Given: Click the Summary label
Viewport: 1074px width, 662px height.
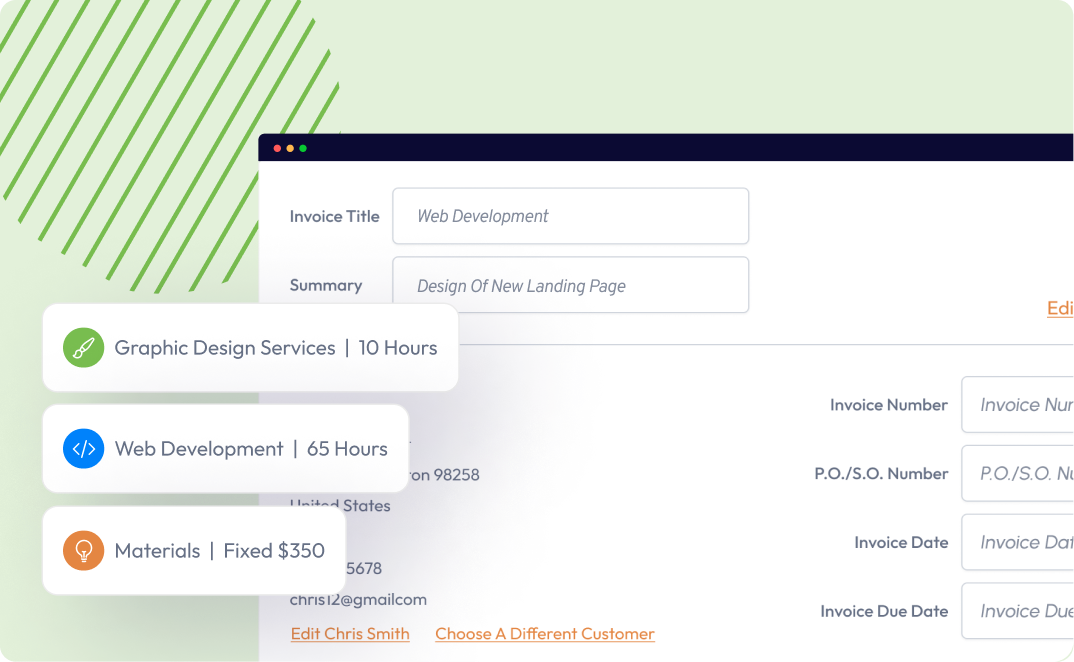Looking at the screenshot, I should click(326, 285).
